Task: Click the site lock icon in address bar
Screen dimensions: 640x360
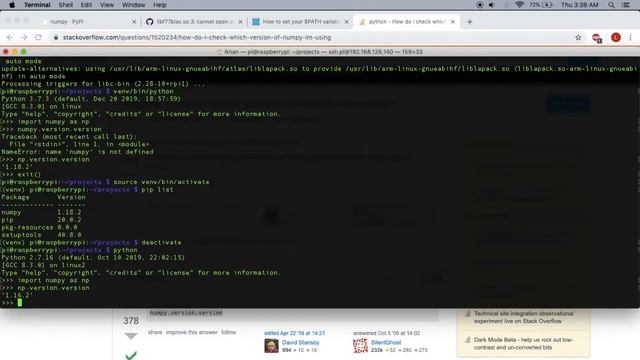Action: (x=56, y=37)
